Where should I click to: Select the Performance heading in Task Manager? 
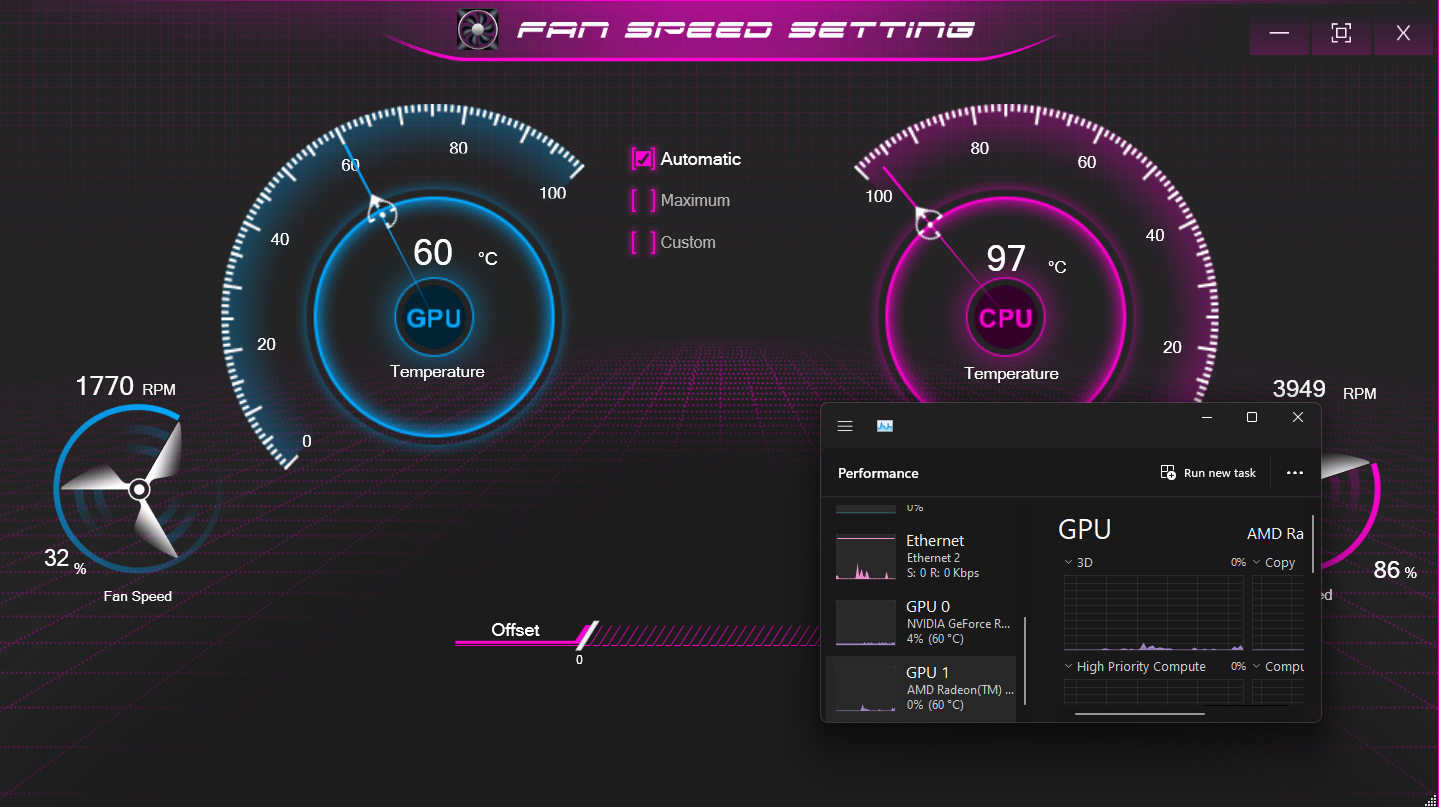(878, 472)
